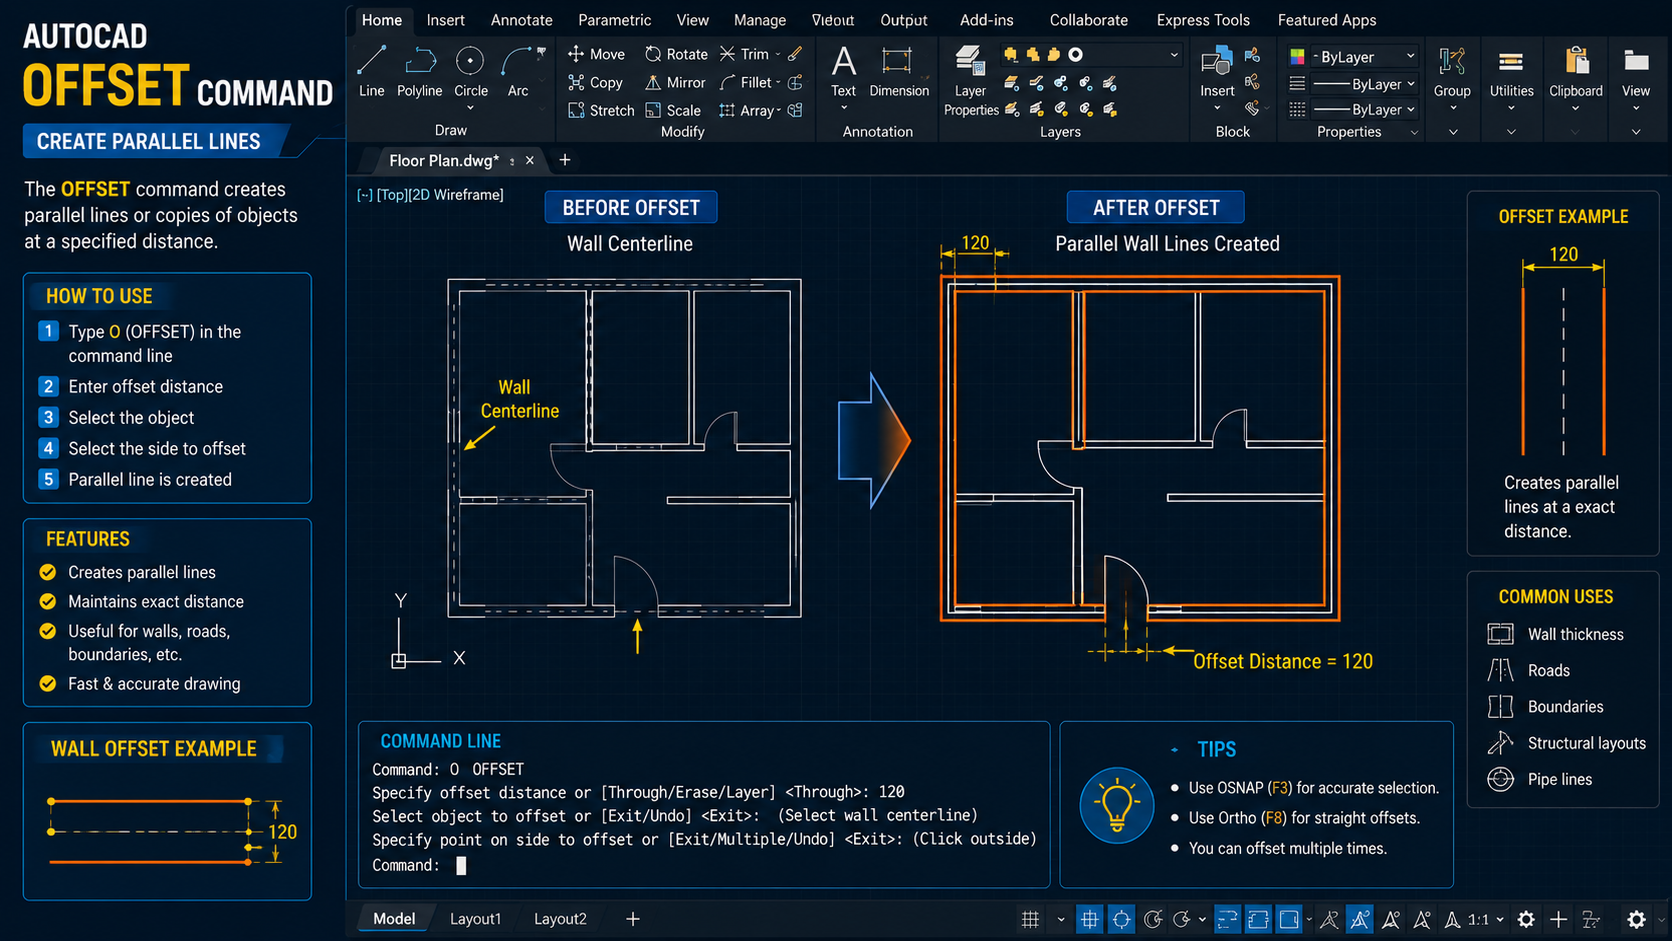Switch to the Annotate ribbon tab
This screenshot has height=941, width=1672.
521,20
